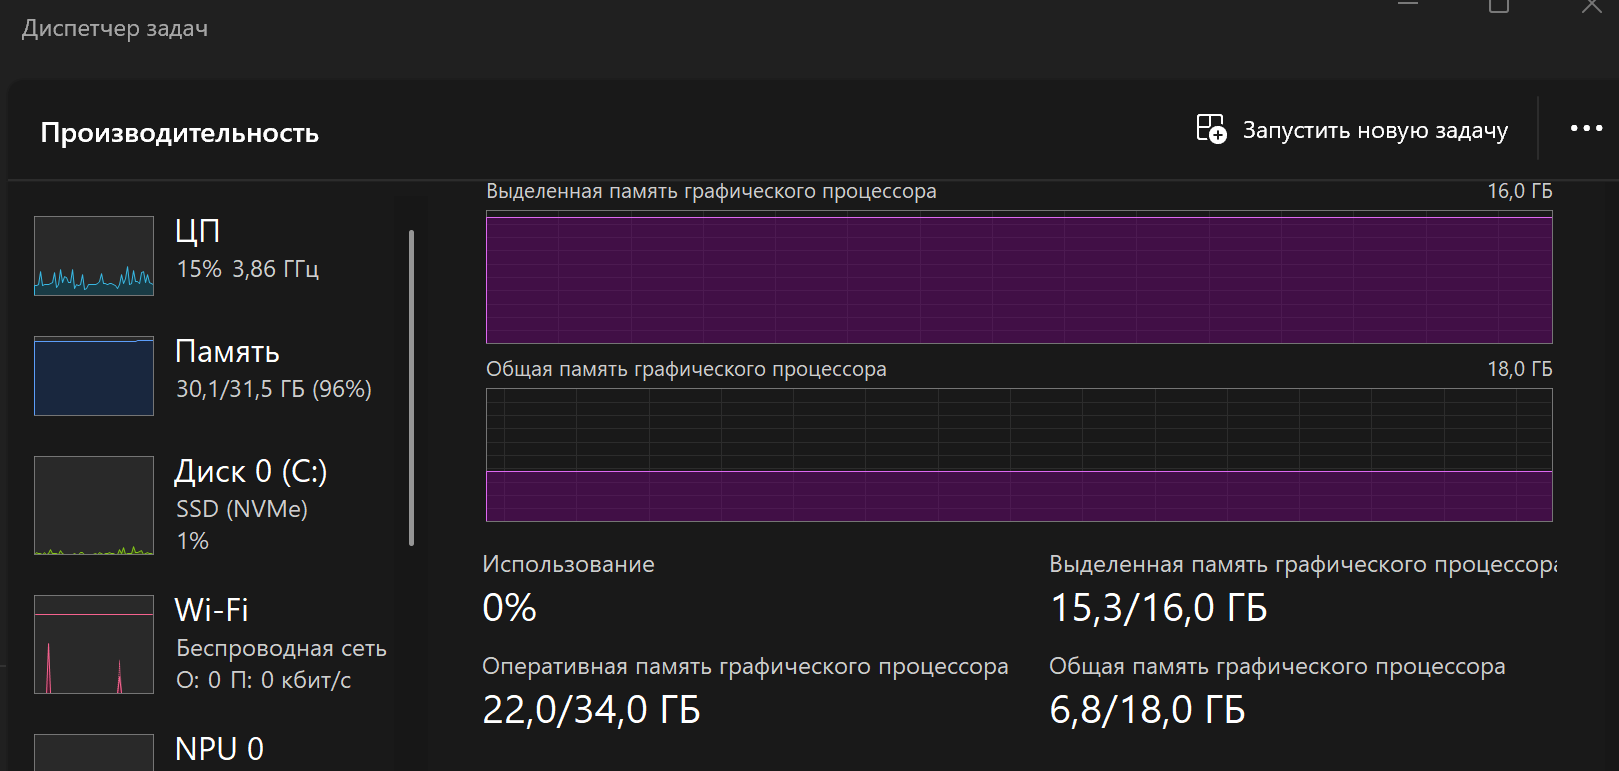Select the ЦП item label

197,231
